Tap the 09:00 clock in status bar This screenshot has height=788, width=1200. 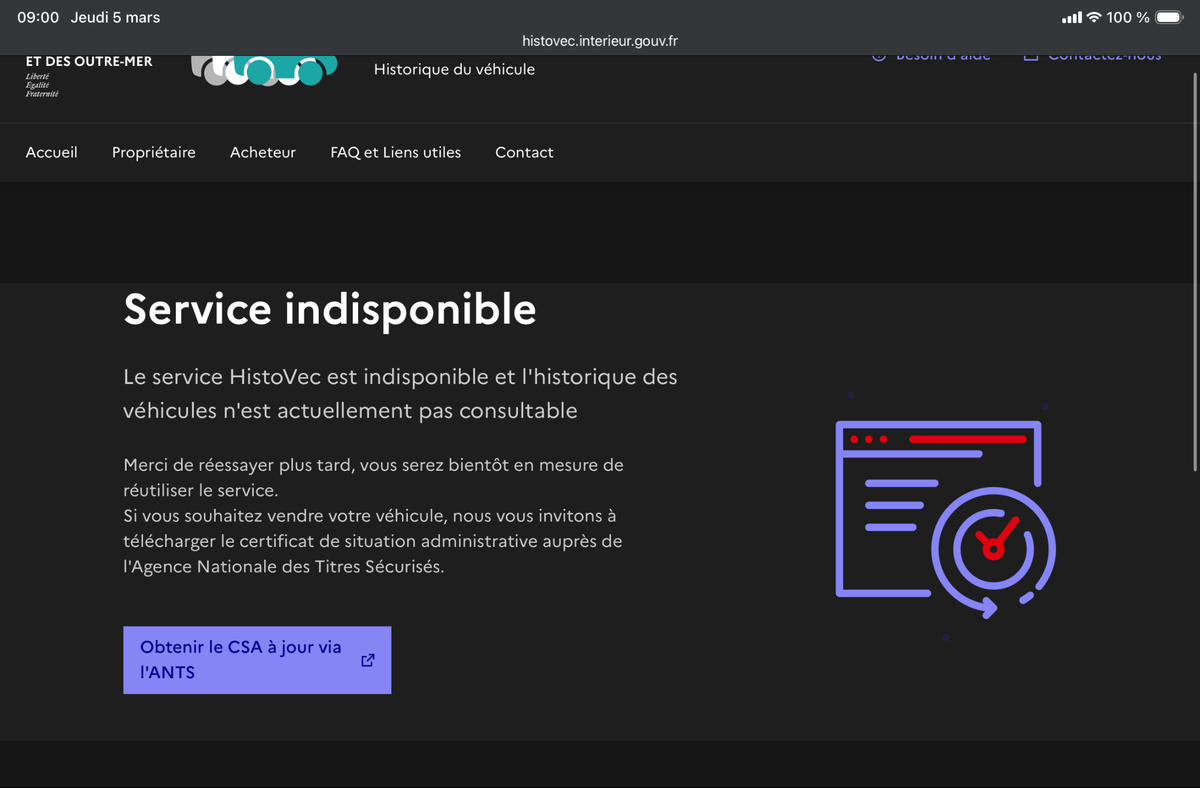click(x=38, y=17)
